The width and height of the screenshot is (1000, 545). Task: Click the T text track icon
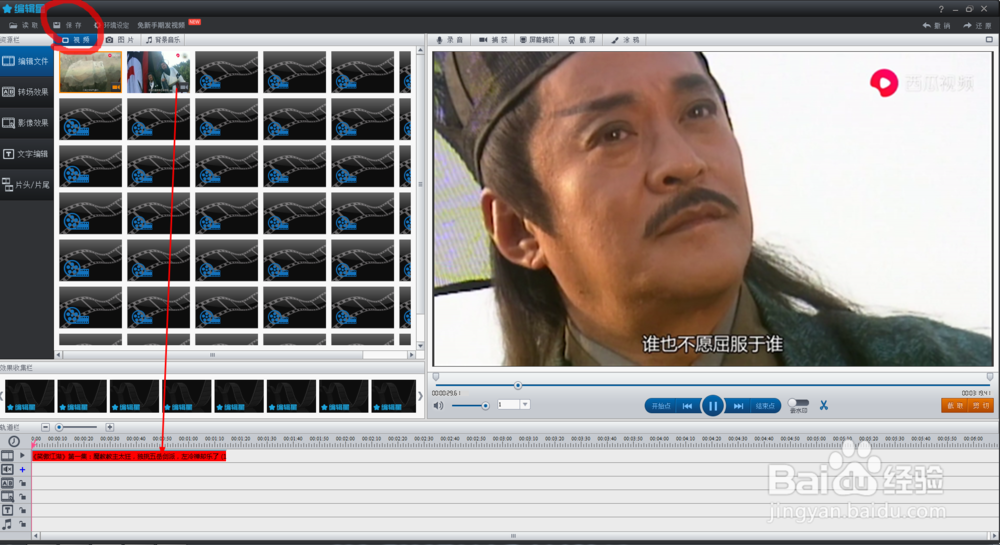(x=7, y=510)
